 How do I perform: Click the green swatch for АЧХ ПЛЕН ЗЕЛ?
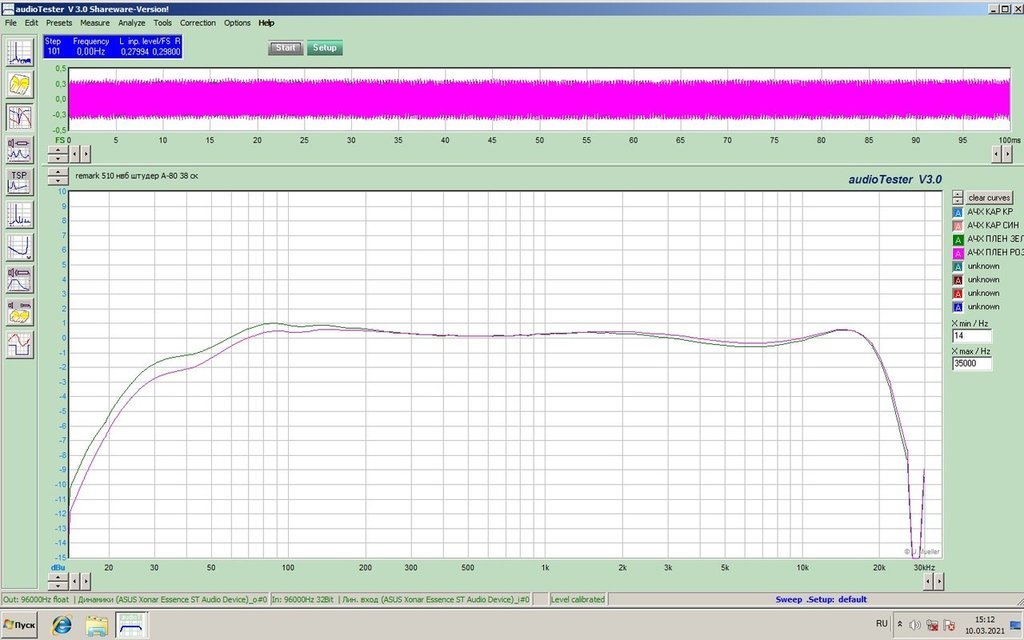(x=957, y=240)
